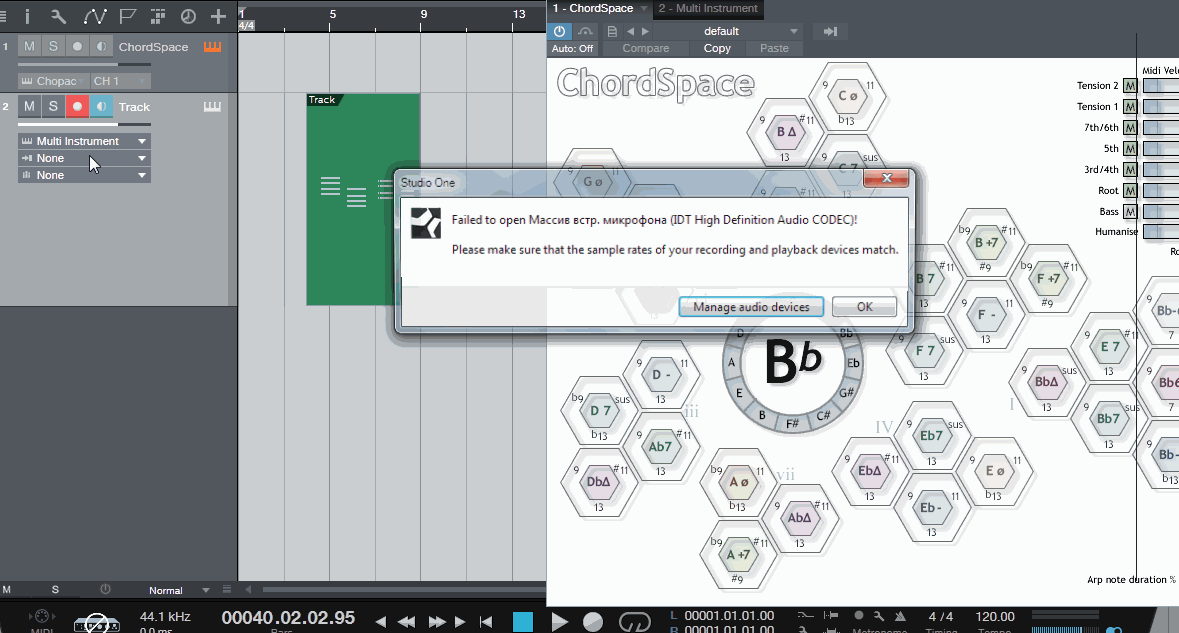1179x633 pixels.
Task: Open the preset file menu icon
Action: (x=612, y=31)
